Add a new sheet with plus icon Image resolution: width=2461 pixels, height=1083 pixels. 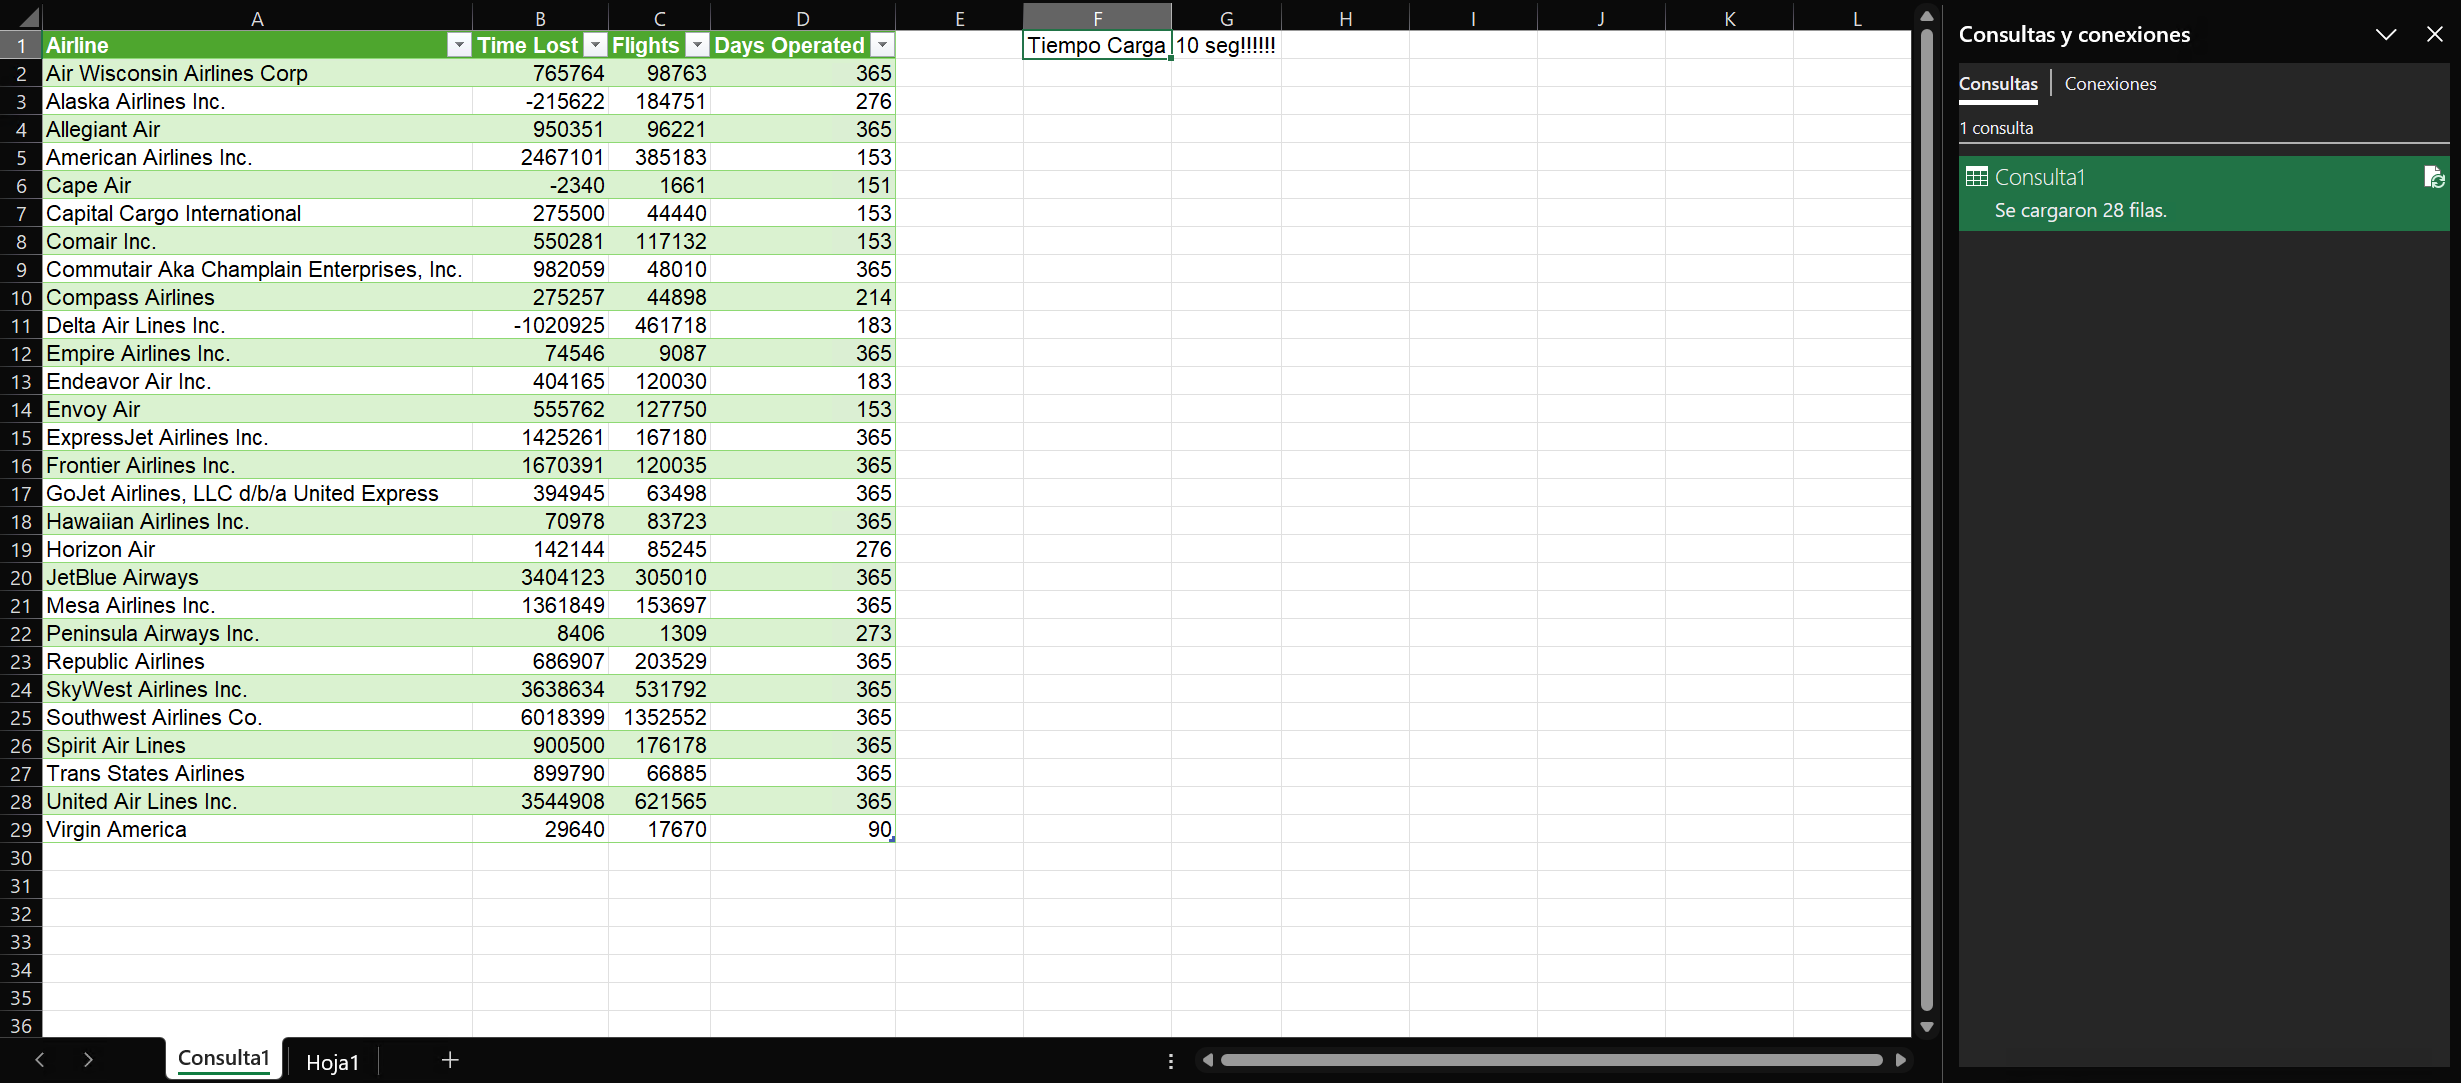(450, 1060)
